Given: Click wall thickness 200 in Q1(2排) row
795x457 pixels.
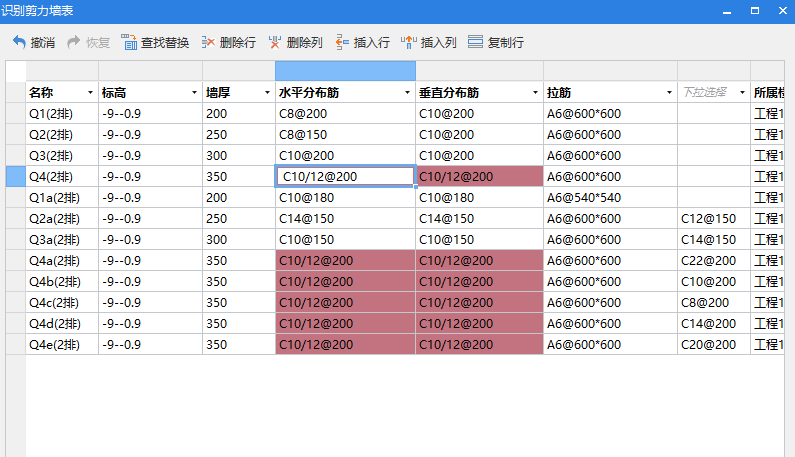Looking at the screenshot, I should coord(239,114).
